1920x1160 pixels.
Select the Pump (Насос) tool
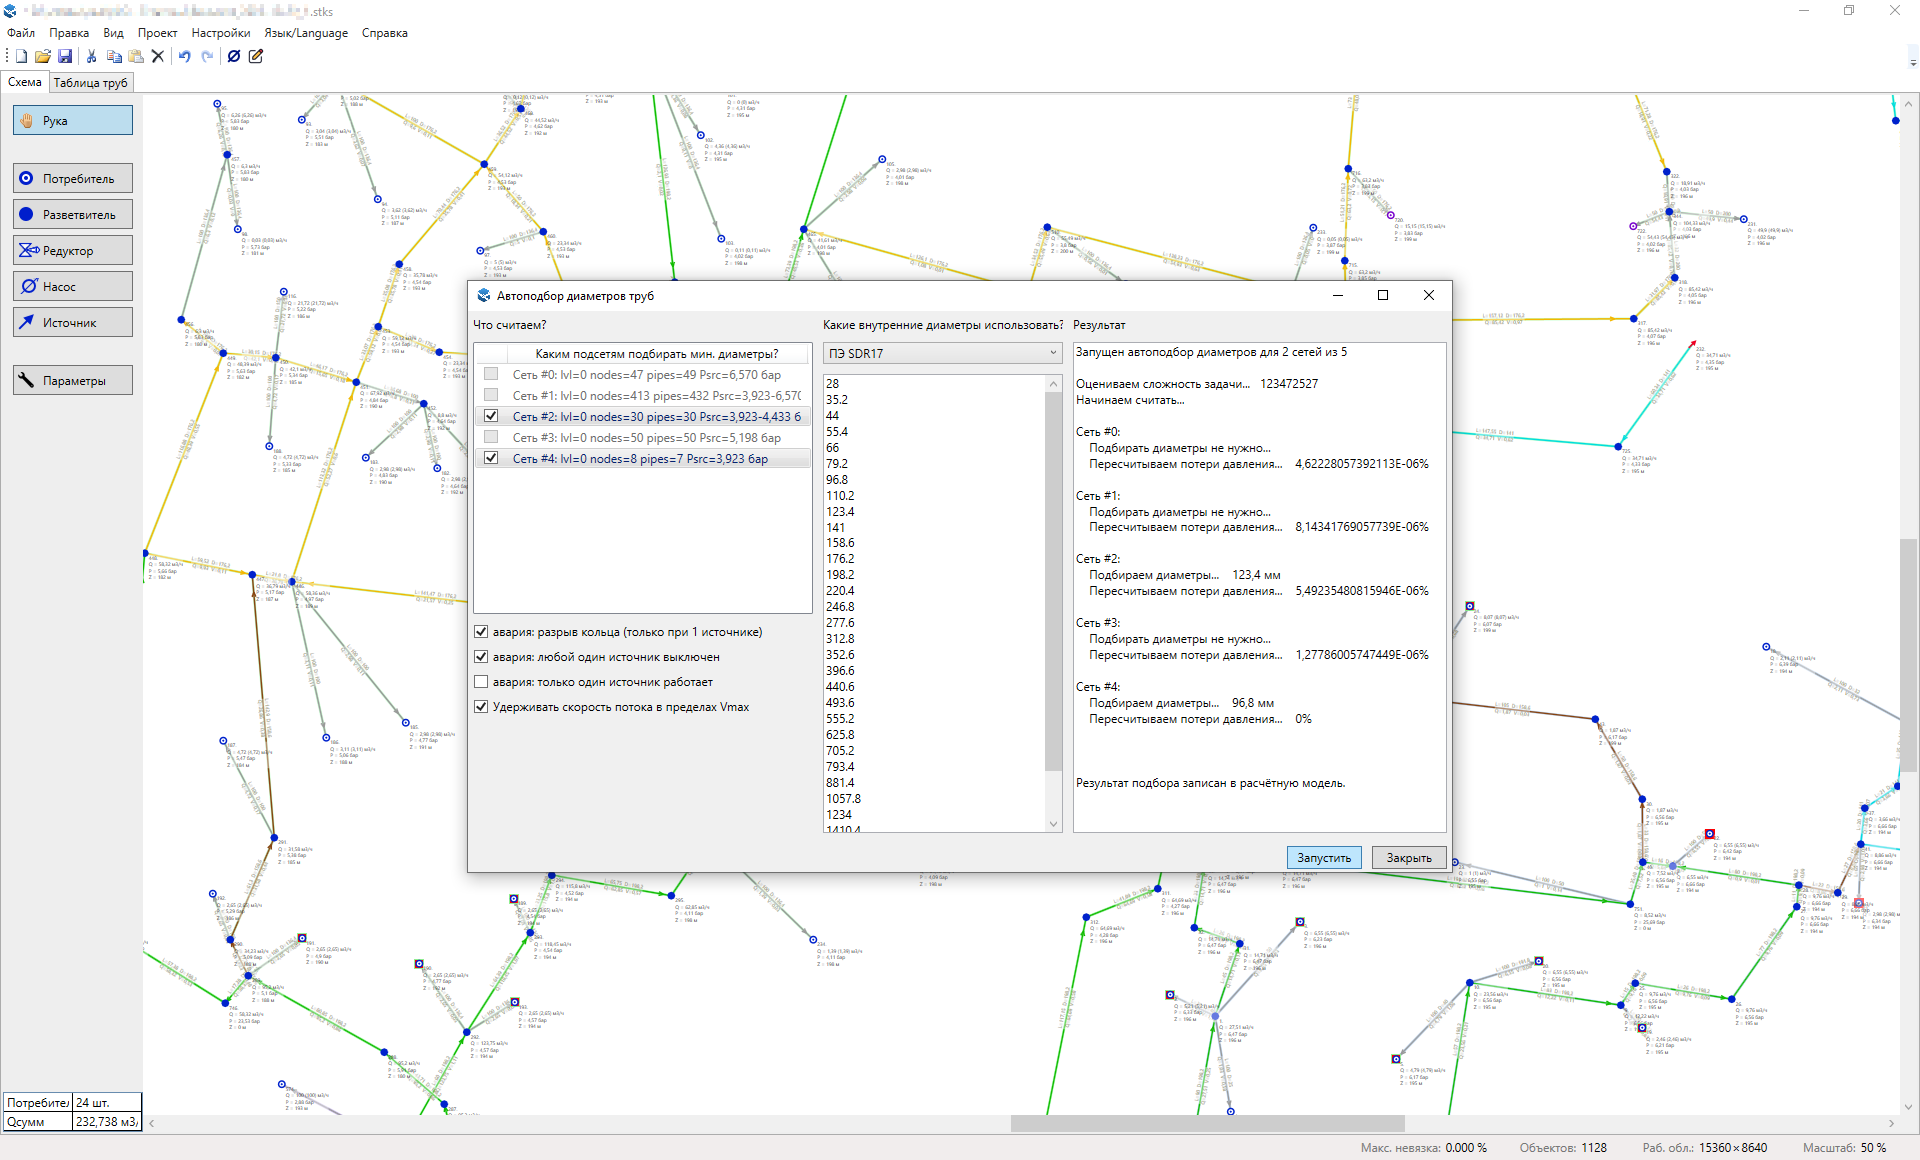pos(72,287)
